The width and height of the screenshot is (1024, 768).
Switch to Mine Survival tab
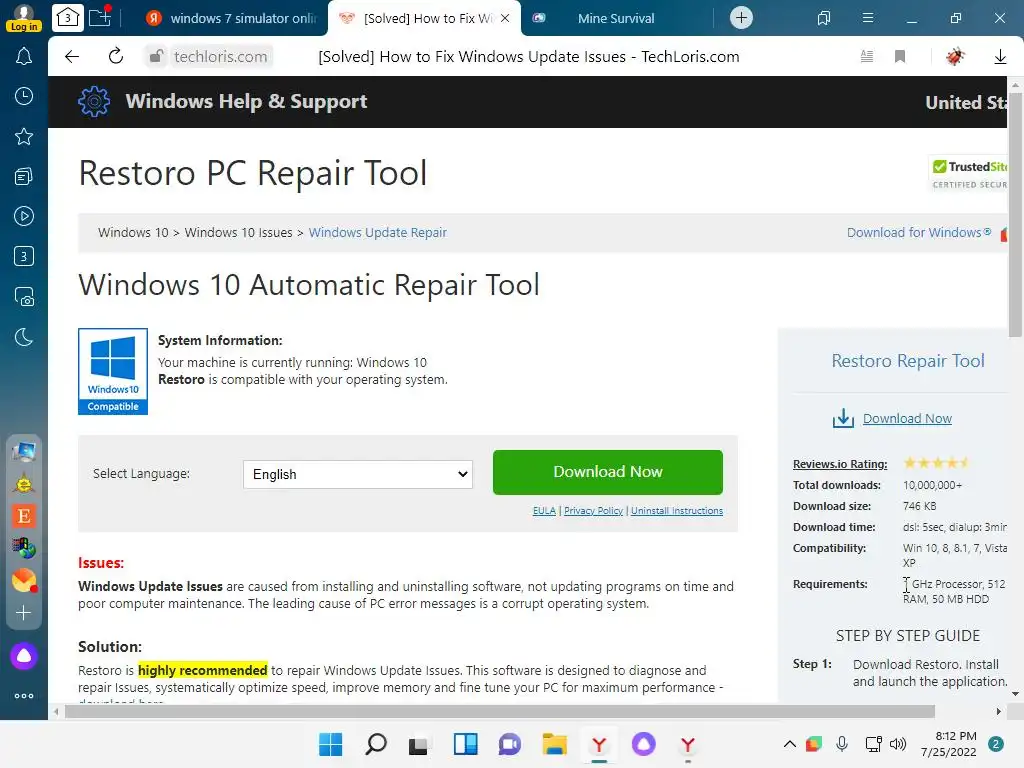616,18
